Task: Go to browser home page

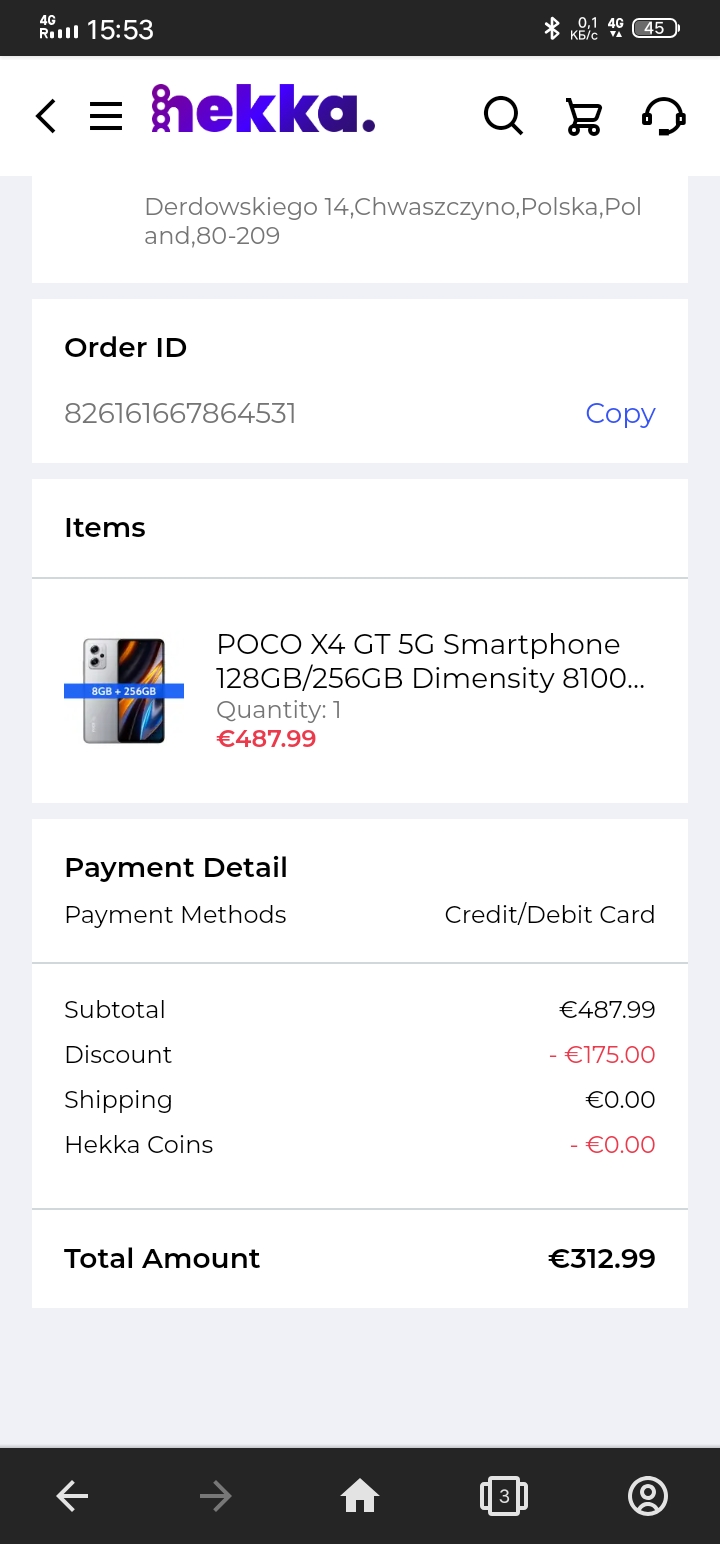Action: [360, 1496]
